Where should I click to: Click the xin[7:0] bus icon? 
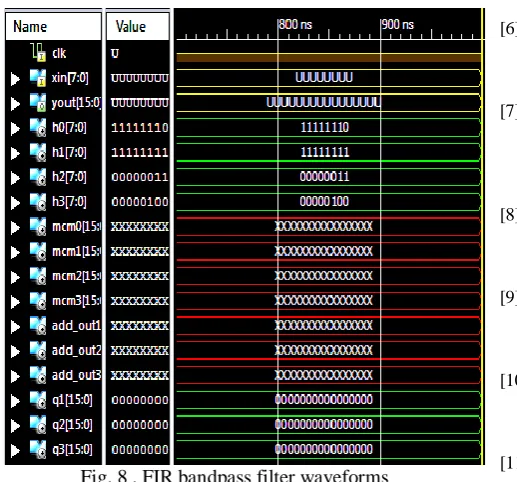(38, 78)
